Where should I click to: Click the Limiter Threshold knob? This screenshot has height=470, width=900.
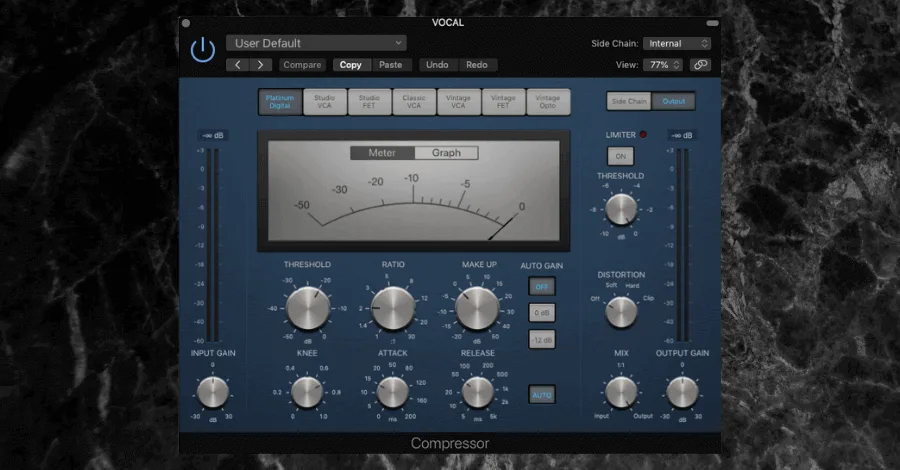622,209
